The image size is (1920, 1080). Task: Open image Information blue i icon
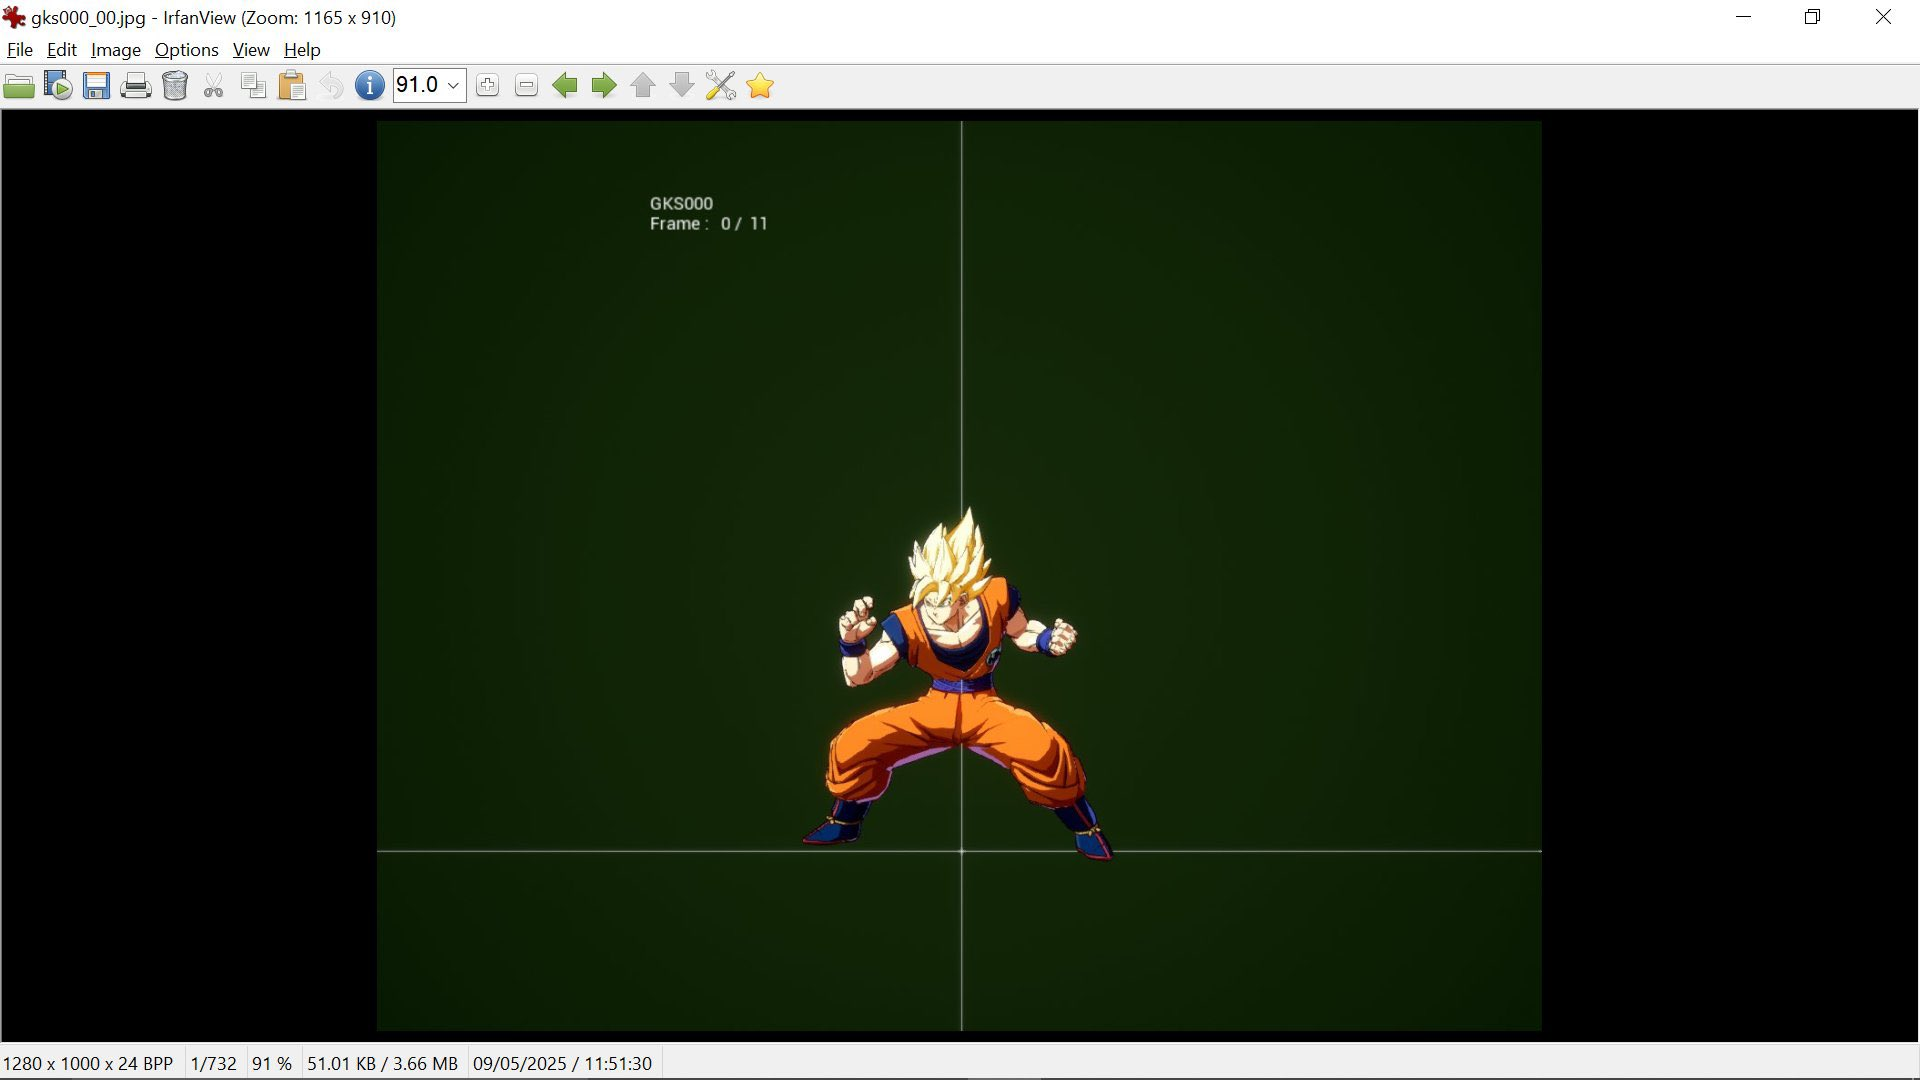pos(369,86)
